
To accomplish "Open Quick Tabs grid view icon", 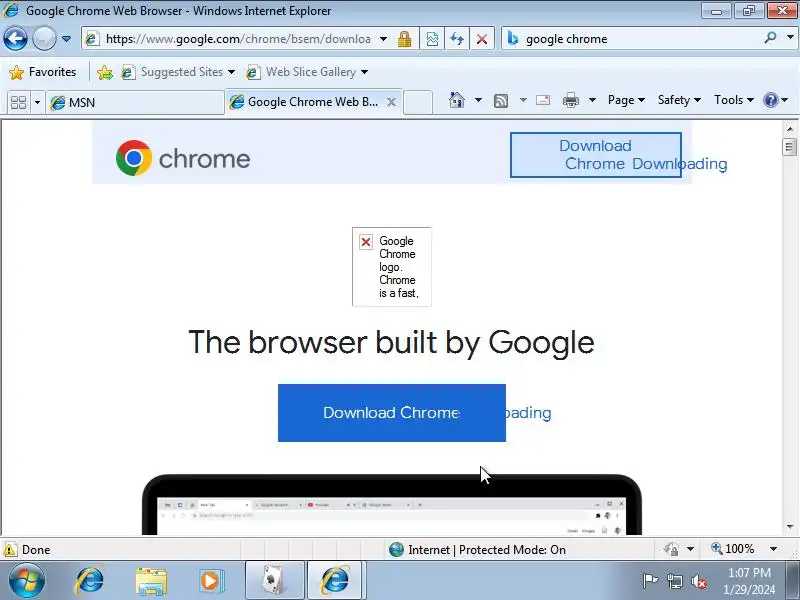I will [x=18, y=103].
